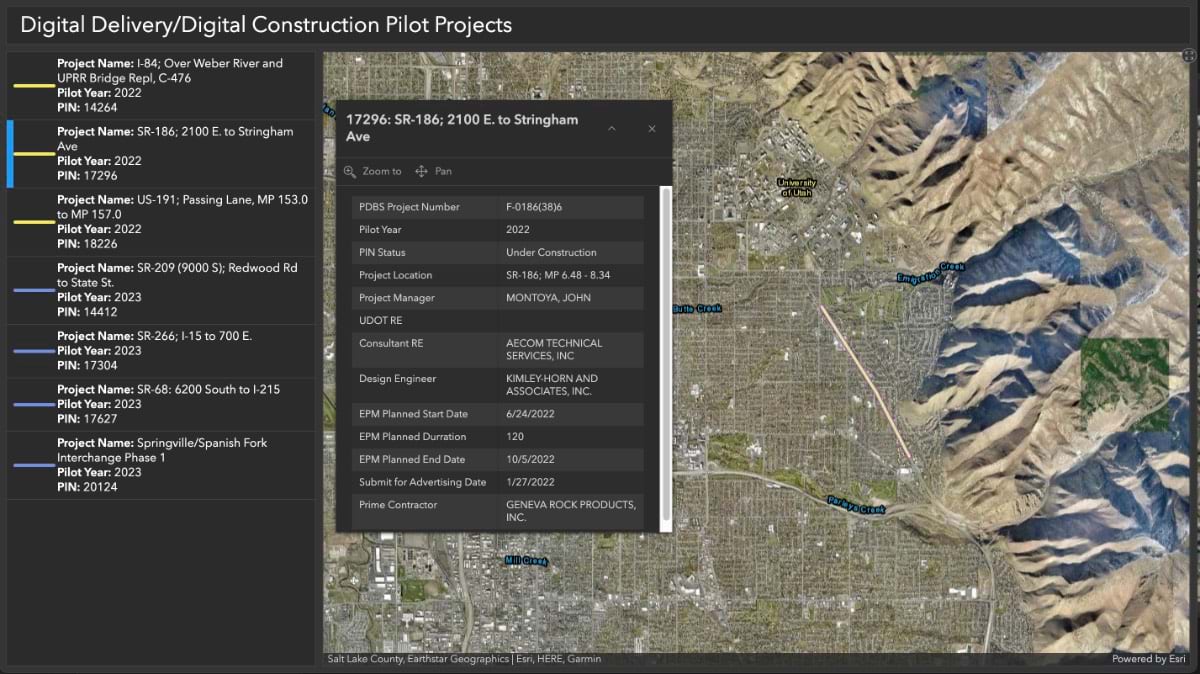Click the dashboard title 'Digital Delivery/Digital Construction Pilot Projects'
The image size is (1200, 674).
266,25
